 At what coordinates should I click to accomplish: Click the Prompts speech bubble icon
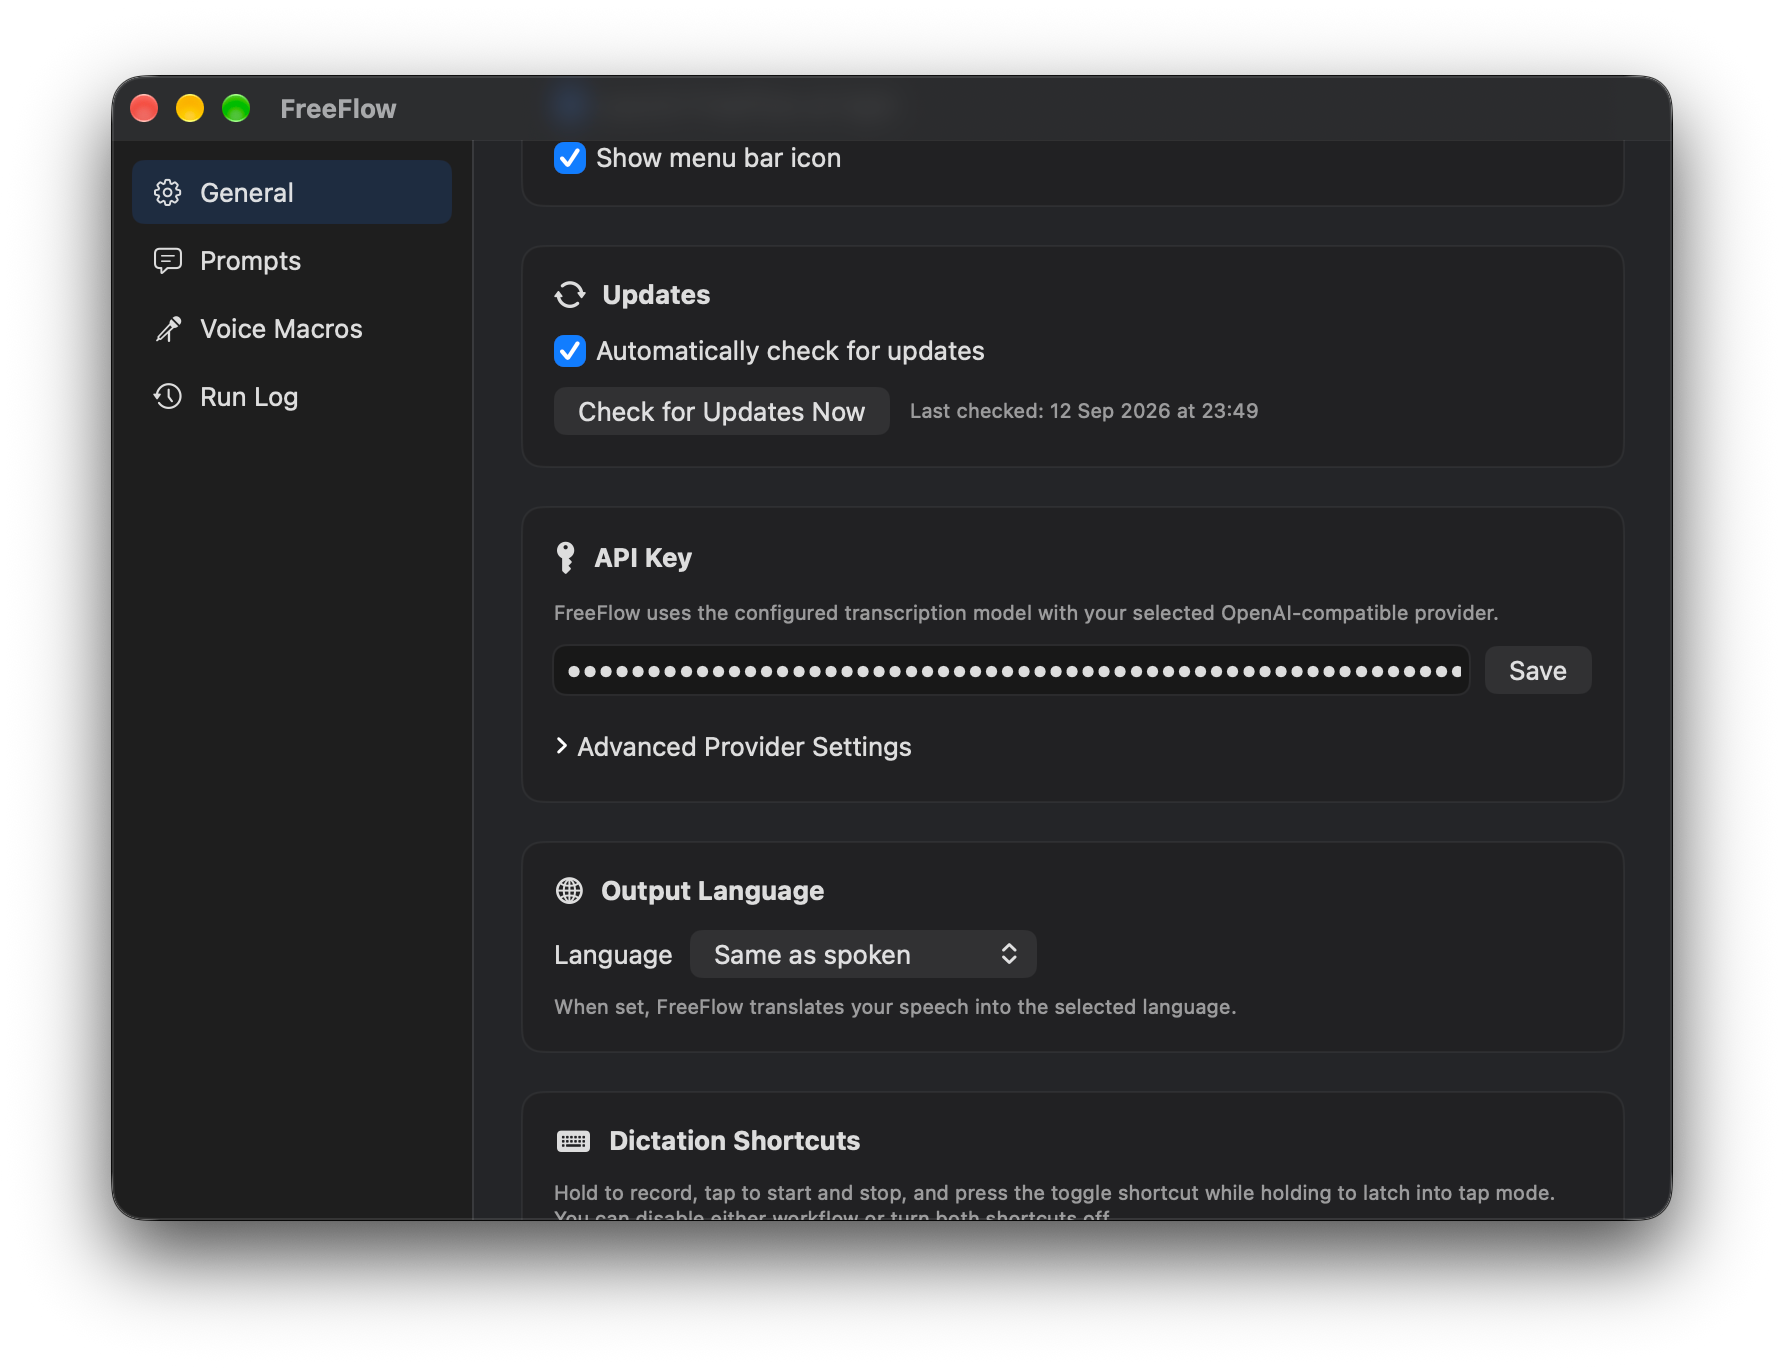pyautogui.click(x=168, y=260)
